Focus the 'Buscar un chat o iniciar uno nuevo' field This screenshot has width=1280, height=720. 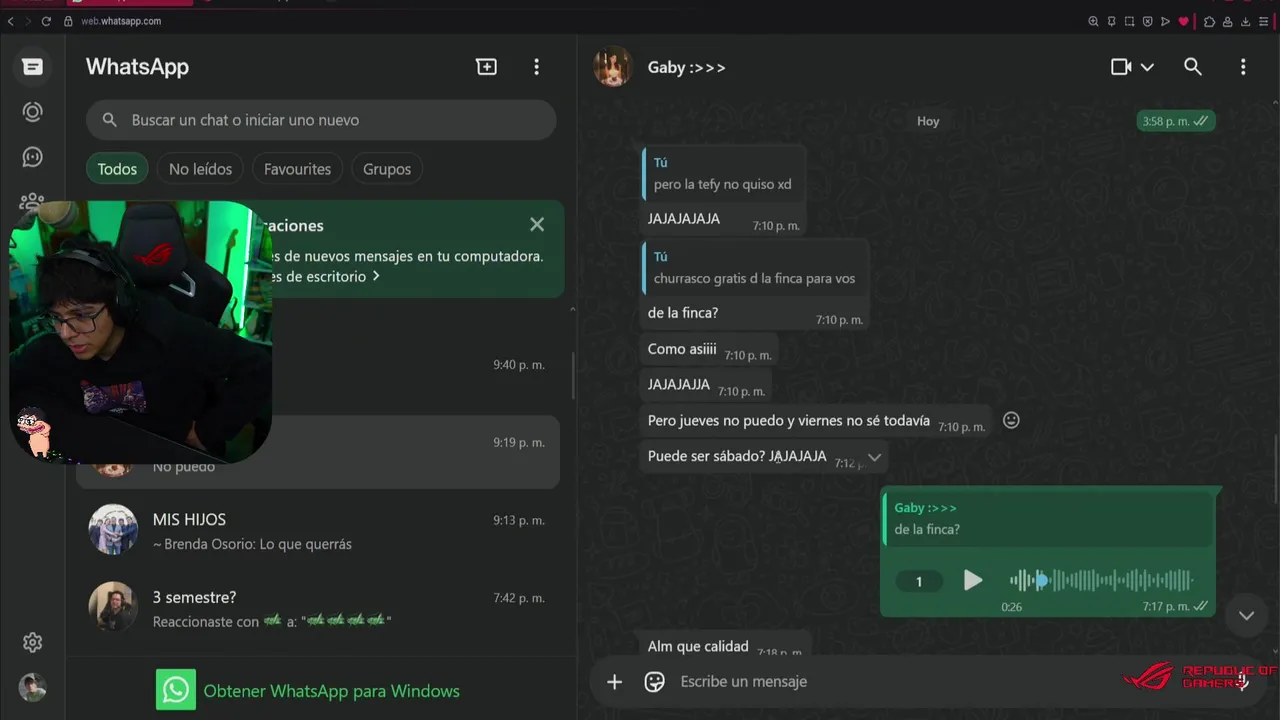(321, 120)
